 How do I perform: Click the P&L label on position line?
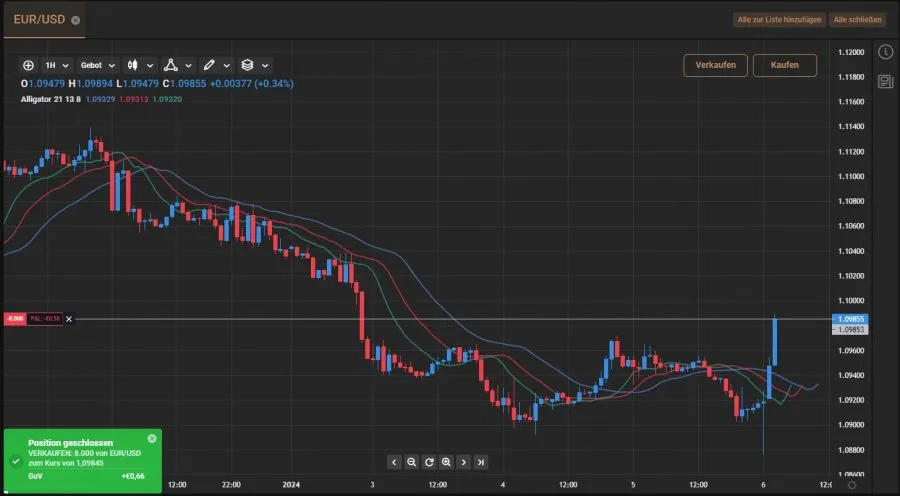click(45, 319)
